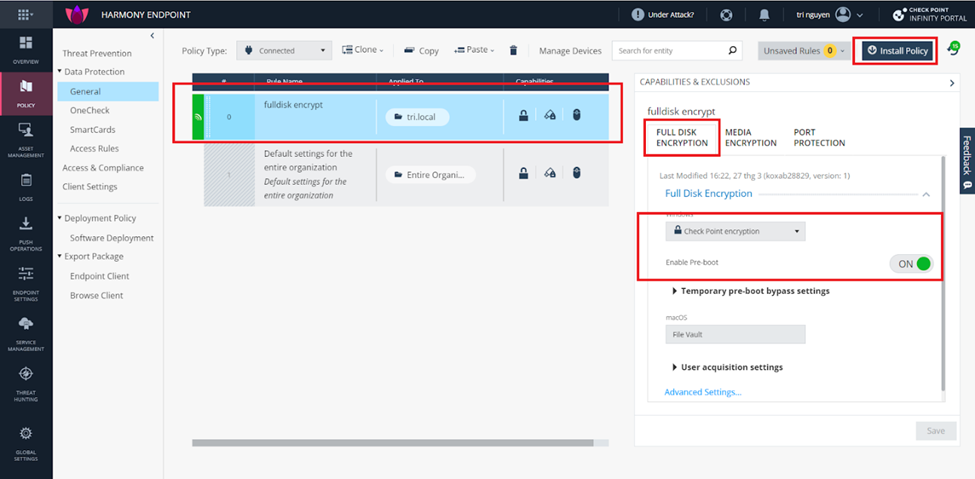The image size is (975, 479).
Task: Open the app launcher grid icon
Action: [x=25, y=14]
